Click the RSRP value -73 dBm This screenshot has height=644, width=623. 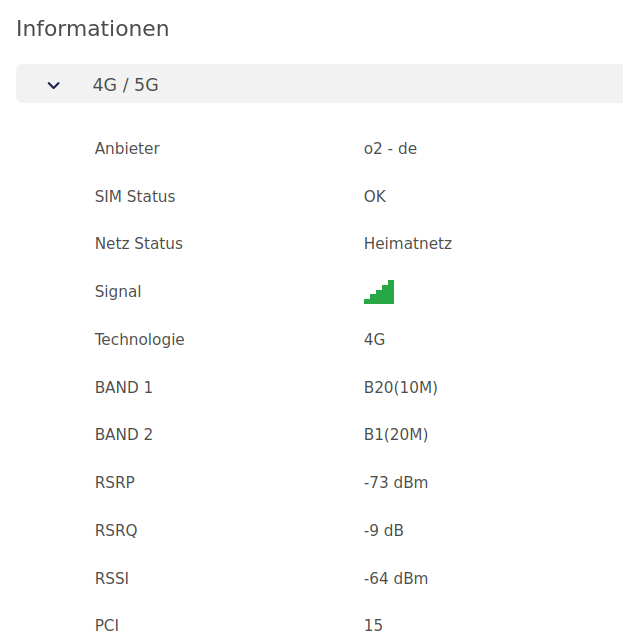pos(396,483)
